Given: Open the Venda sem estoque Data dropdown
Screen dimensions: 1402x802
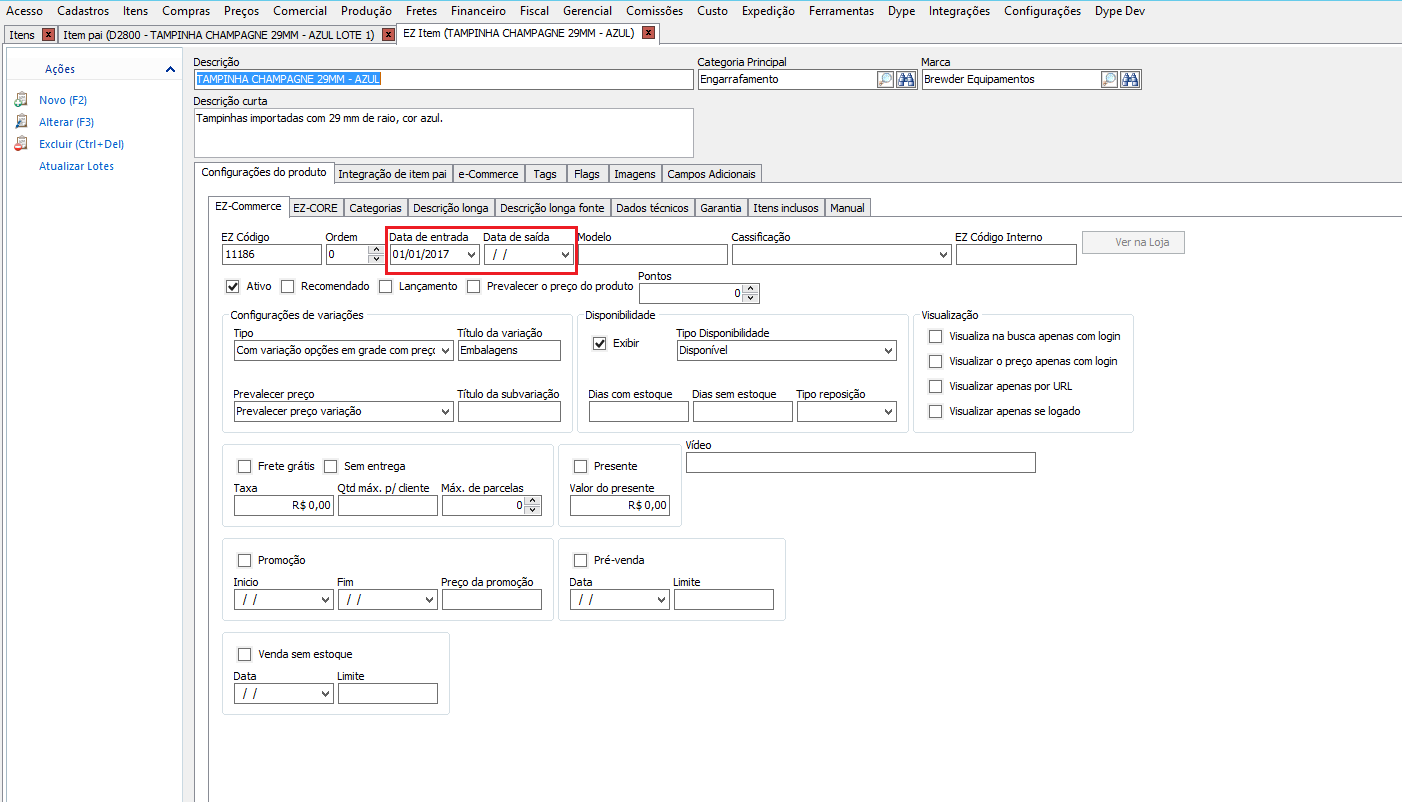Looking at the screenshot, I should pos(326,694).
